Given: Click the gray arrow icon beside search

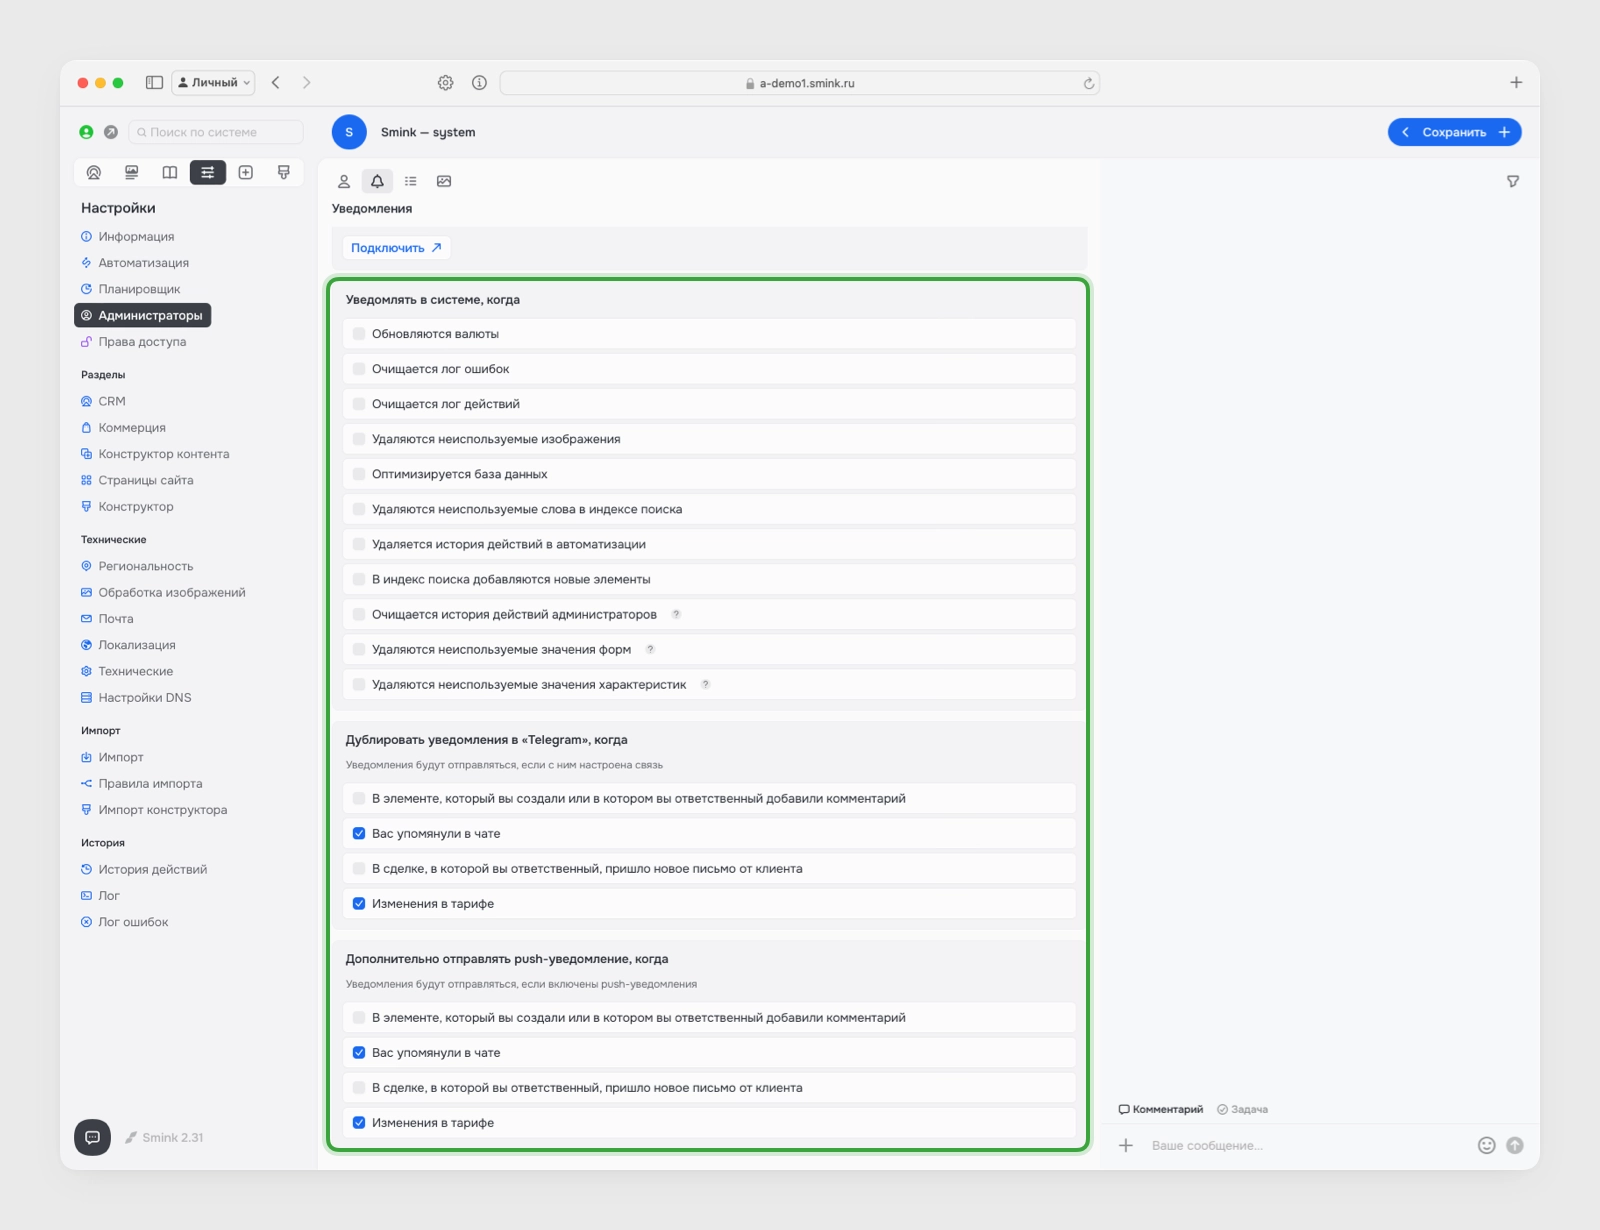Looking at the screenshot, I should [x=111, y=132].
